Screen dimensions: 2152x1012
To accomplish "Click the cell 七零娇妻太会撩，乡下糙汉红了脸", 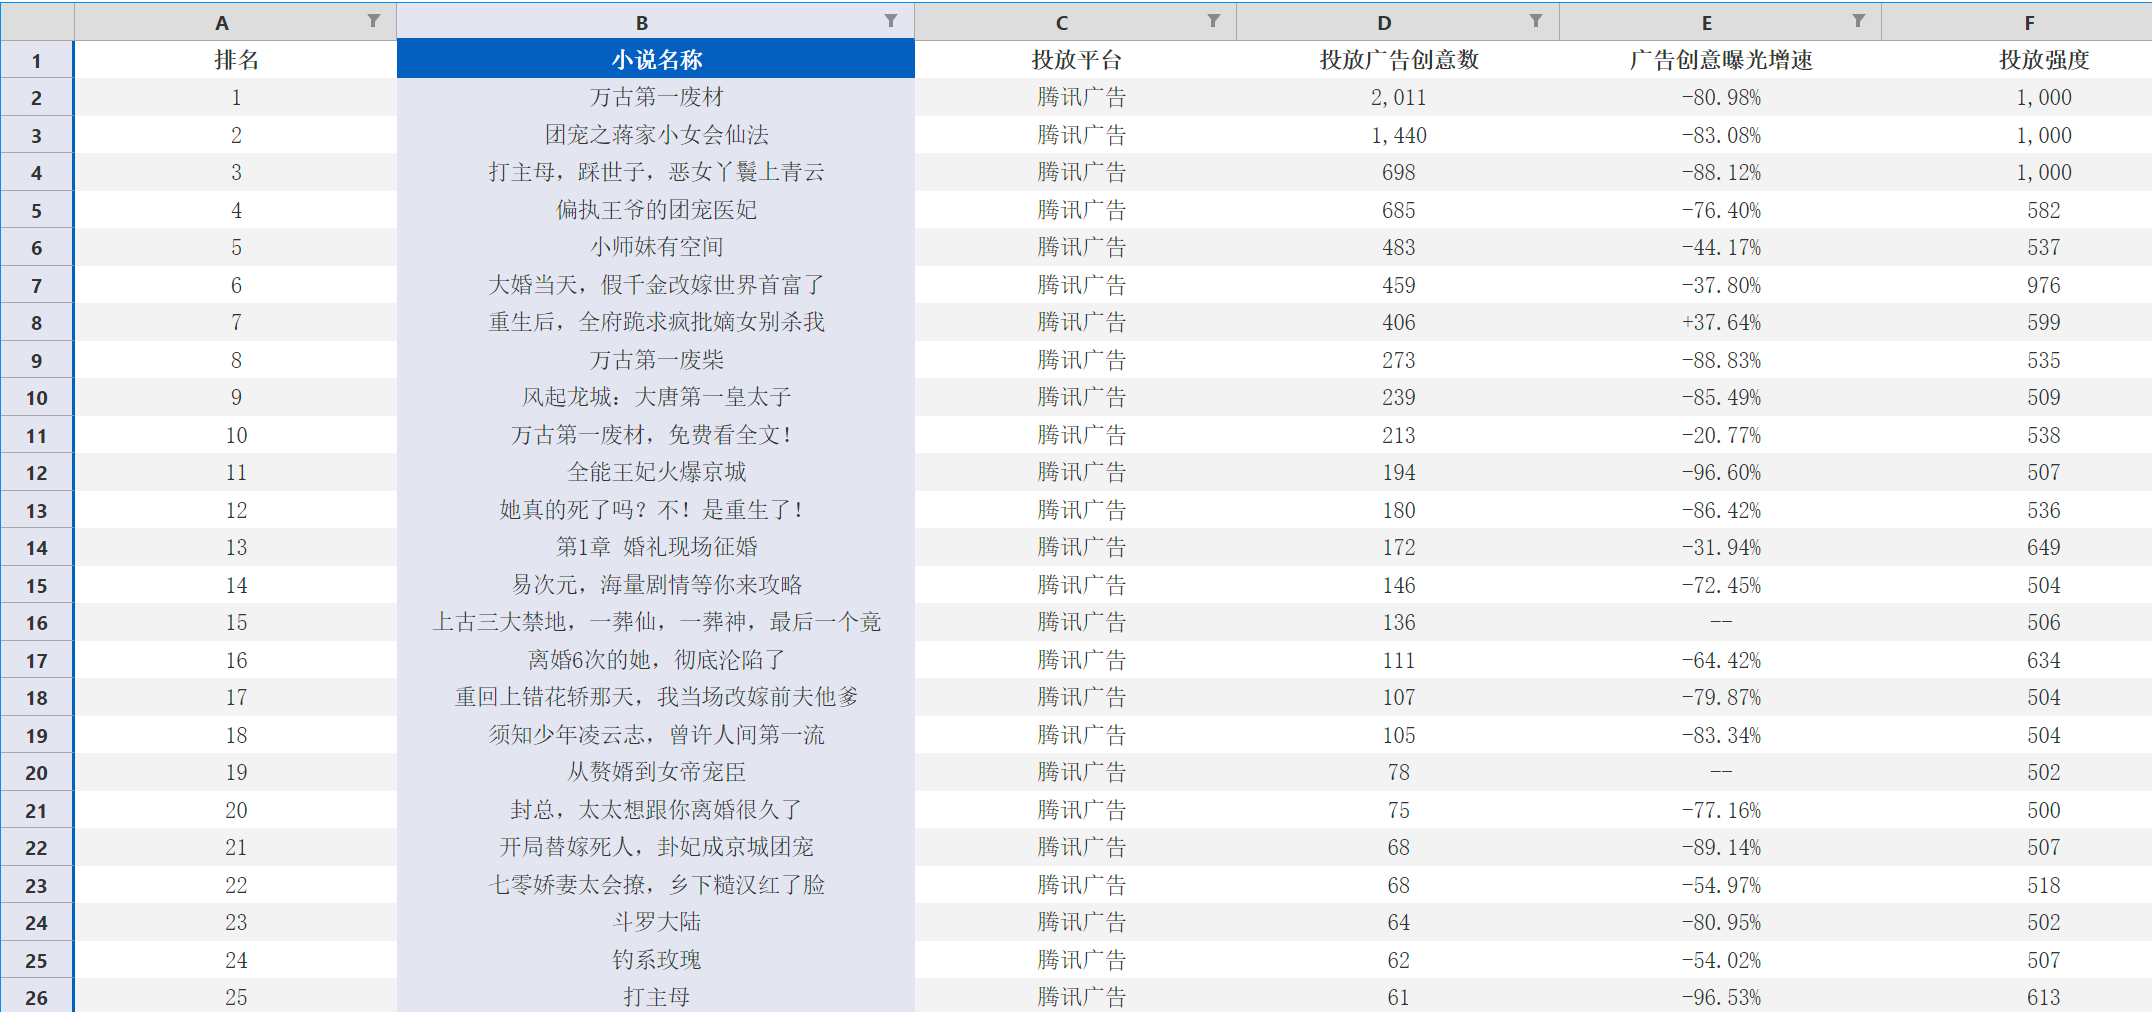I will (656, 885).
